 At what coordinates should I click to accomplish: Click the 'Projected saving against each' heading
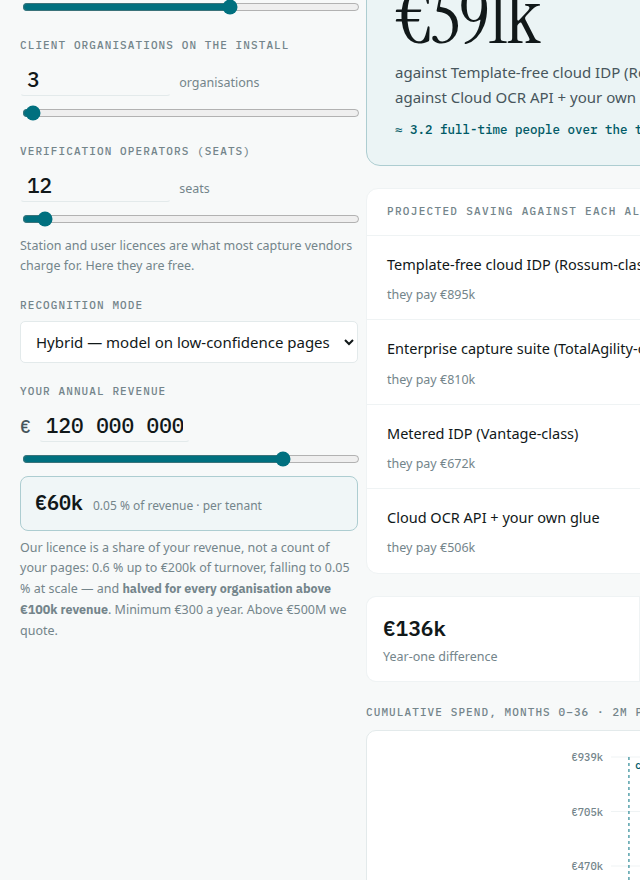513,212
